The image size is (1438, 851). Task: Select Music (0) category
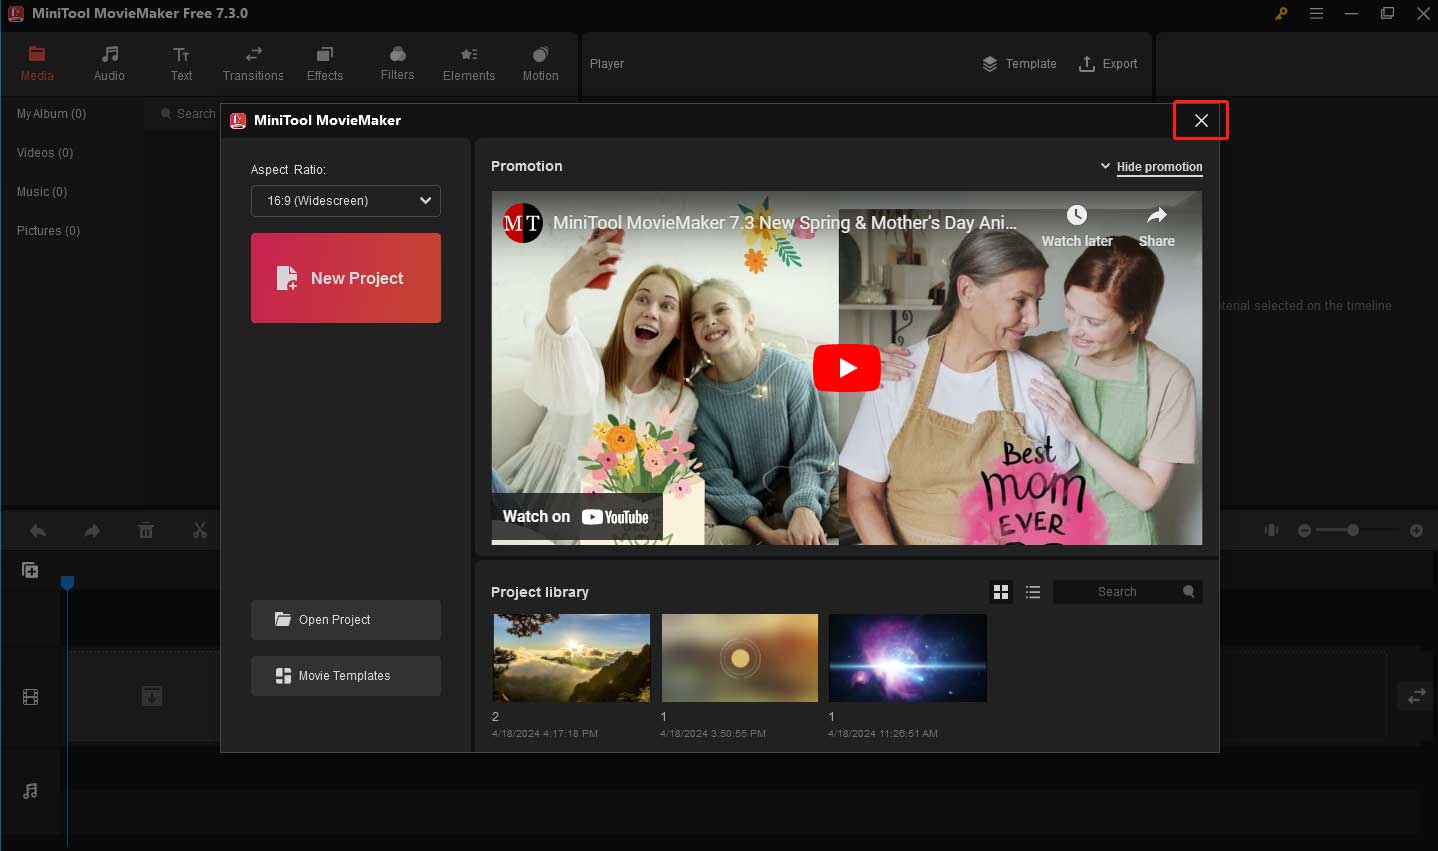pyautogui.click(x=42, y=192)
